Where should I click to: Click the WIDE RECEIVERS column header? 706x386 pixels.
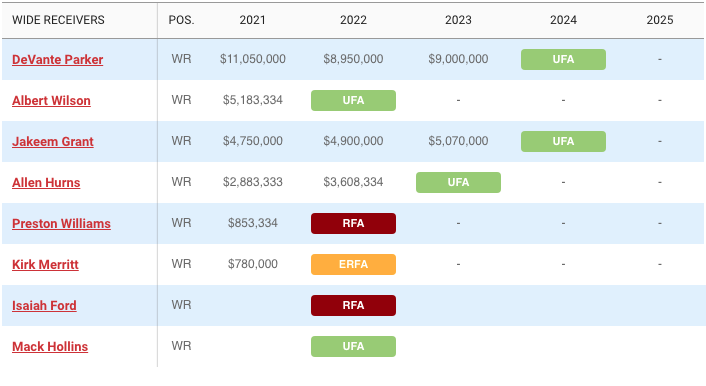coord(58,20)
